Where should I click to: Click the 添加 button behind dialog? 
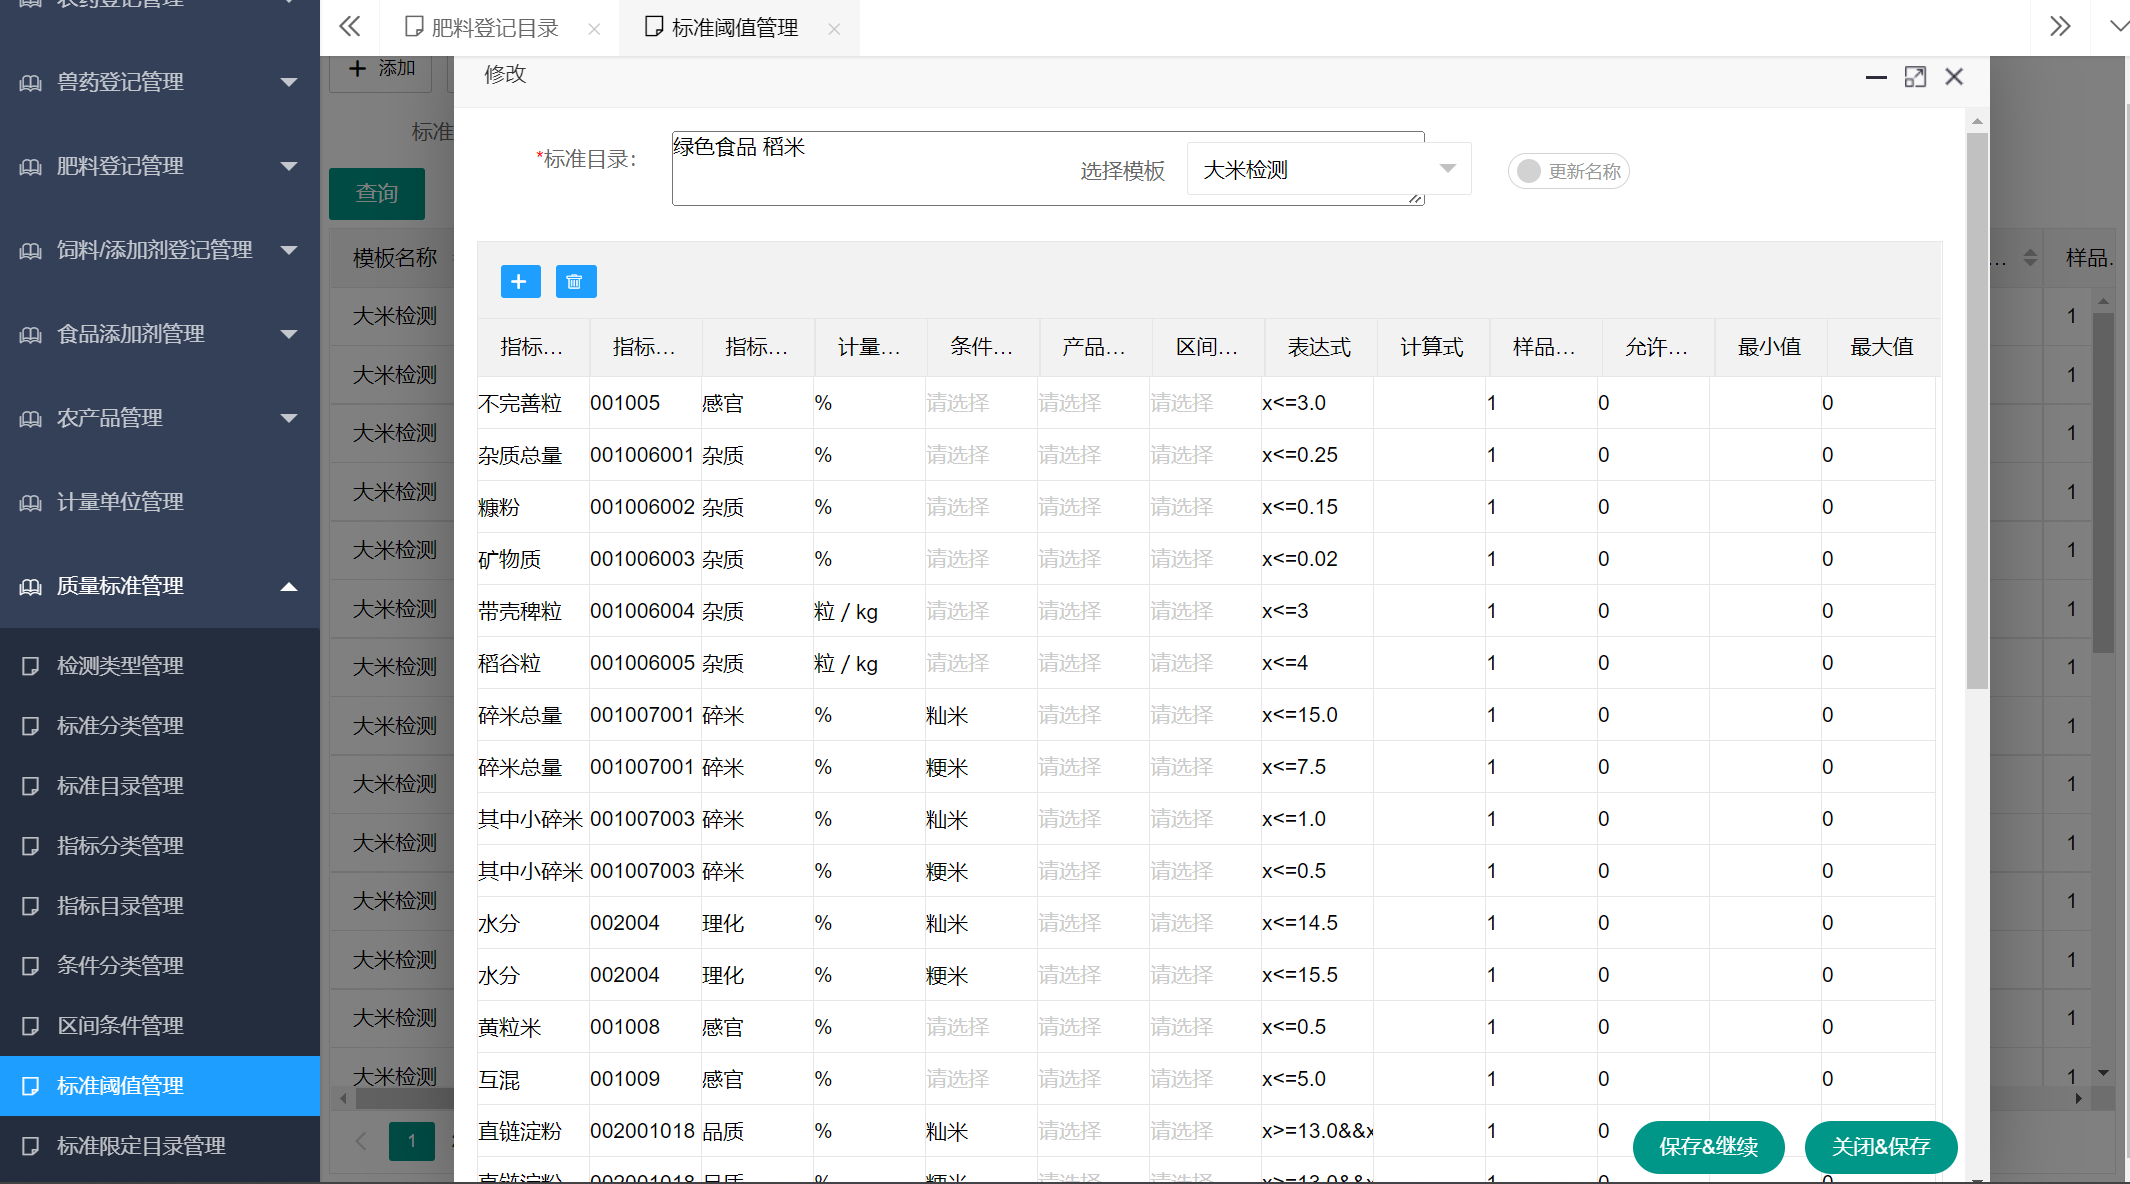[381, 69]
